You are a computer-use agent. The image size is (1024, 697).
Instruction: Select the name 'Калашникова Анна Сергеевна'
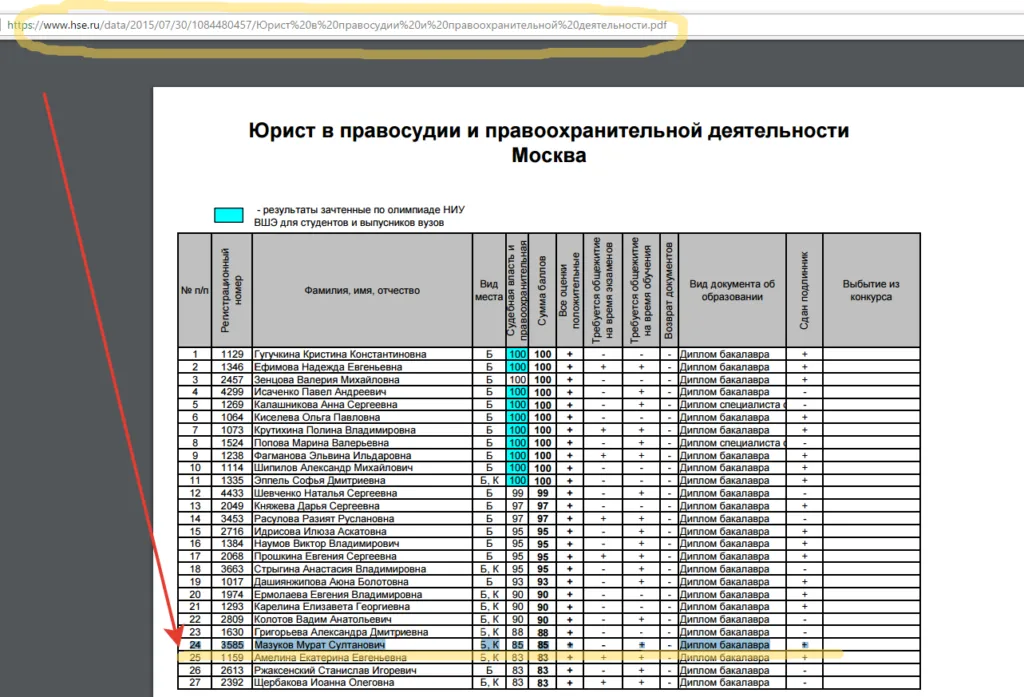325,405
